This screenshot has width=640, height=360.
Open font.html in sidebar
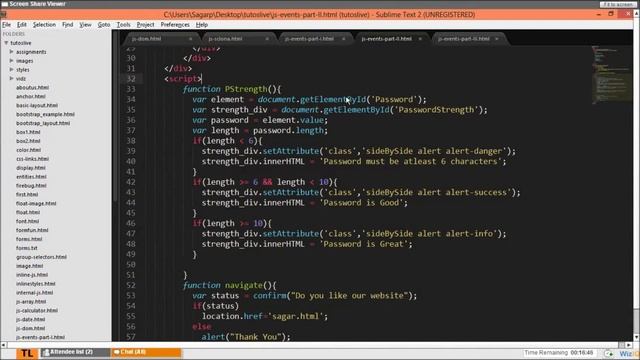tap(27, 221)
